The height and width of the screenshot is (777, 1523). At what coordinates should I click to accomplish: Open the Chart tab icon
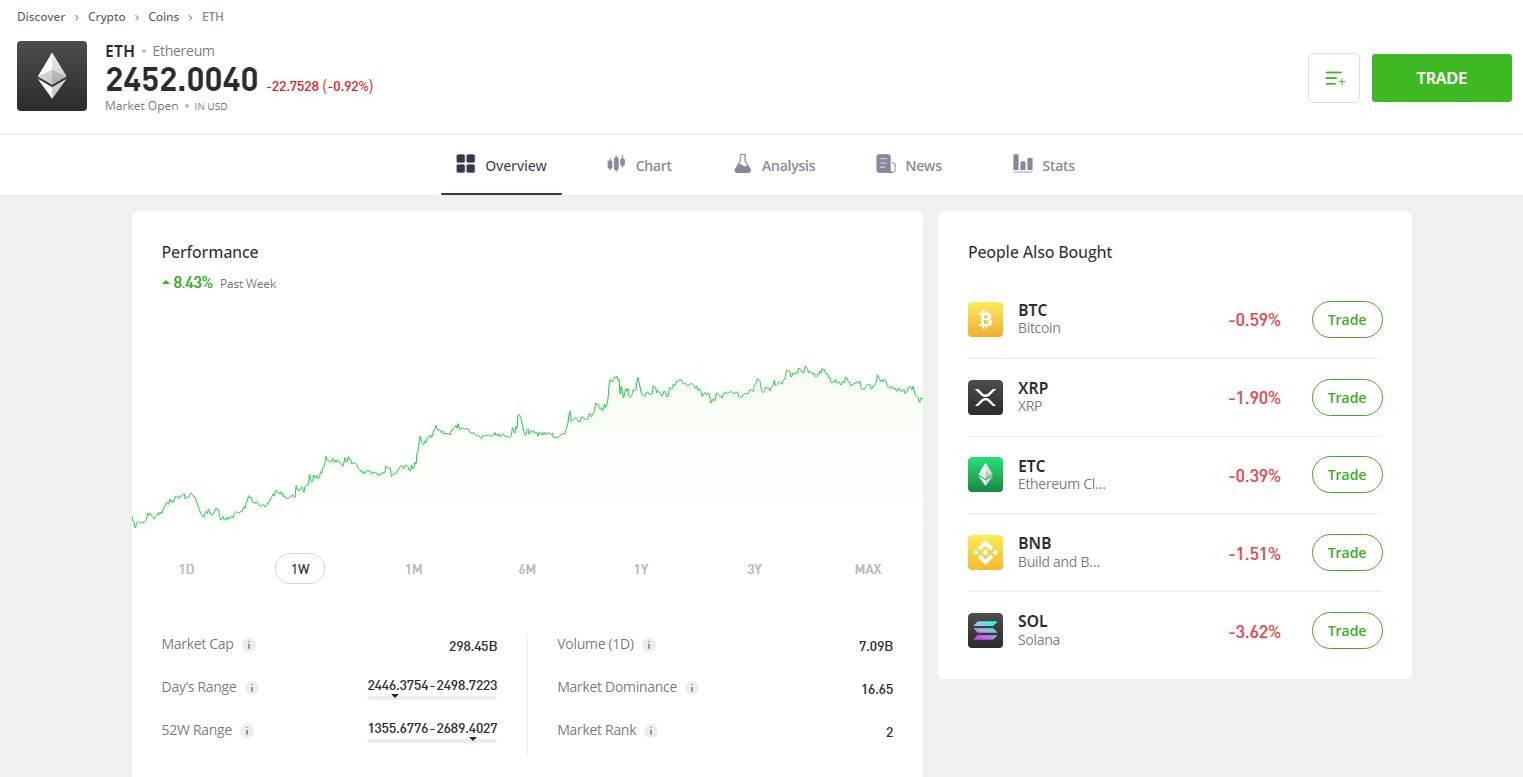pos(616,163)
